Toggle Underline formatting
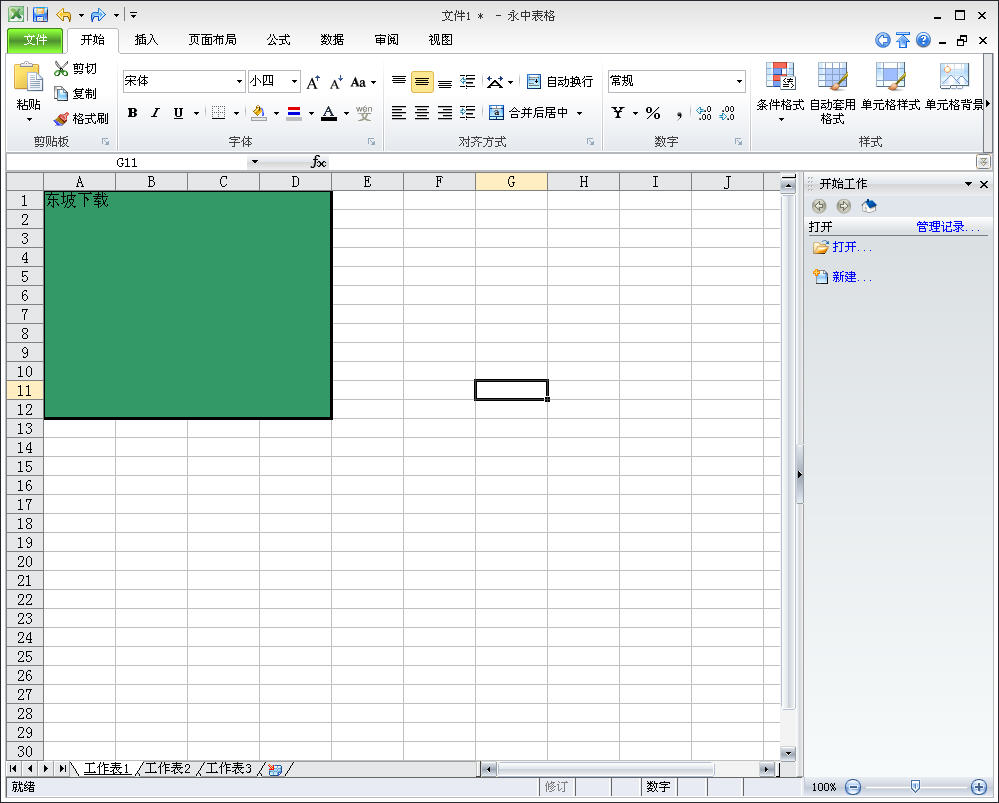The height and width of the screenshot is (803, 999). [x=178, y=113]
